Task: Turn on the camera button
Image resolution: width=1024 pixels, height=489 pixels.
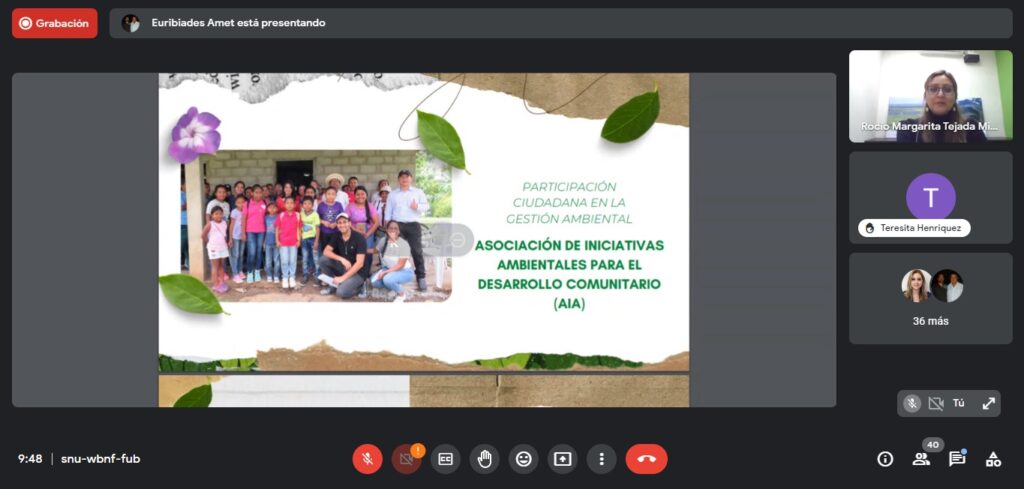Action: [x=406, y=459]
